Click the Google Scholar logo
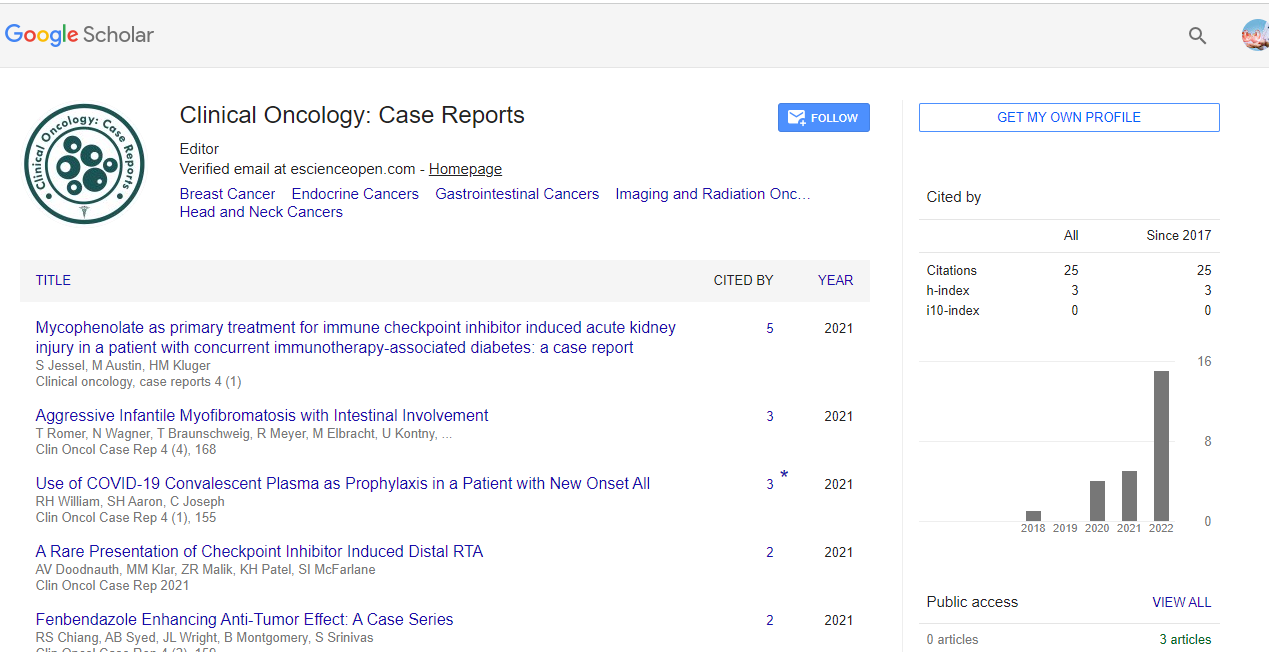 (x=80, y=35)
